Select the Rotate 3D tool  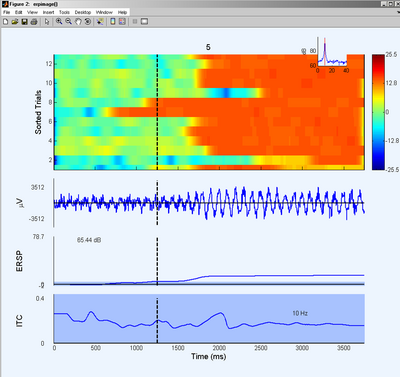coord(88,22)
